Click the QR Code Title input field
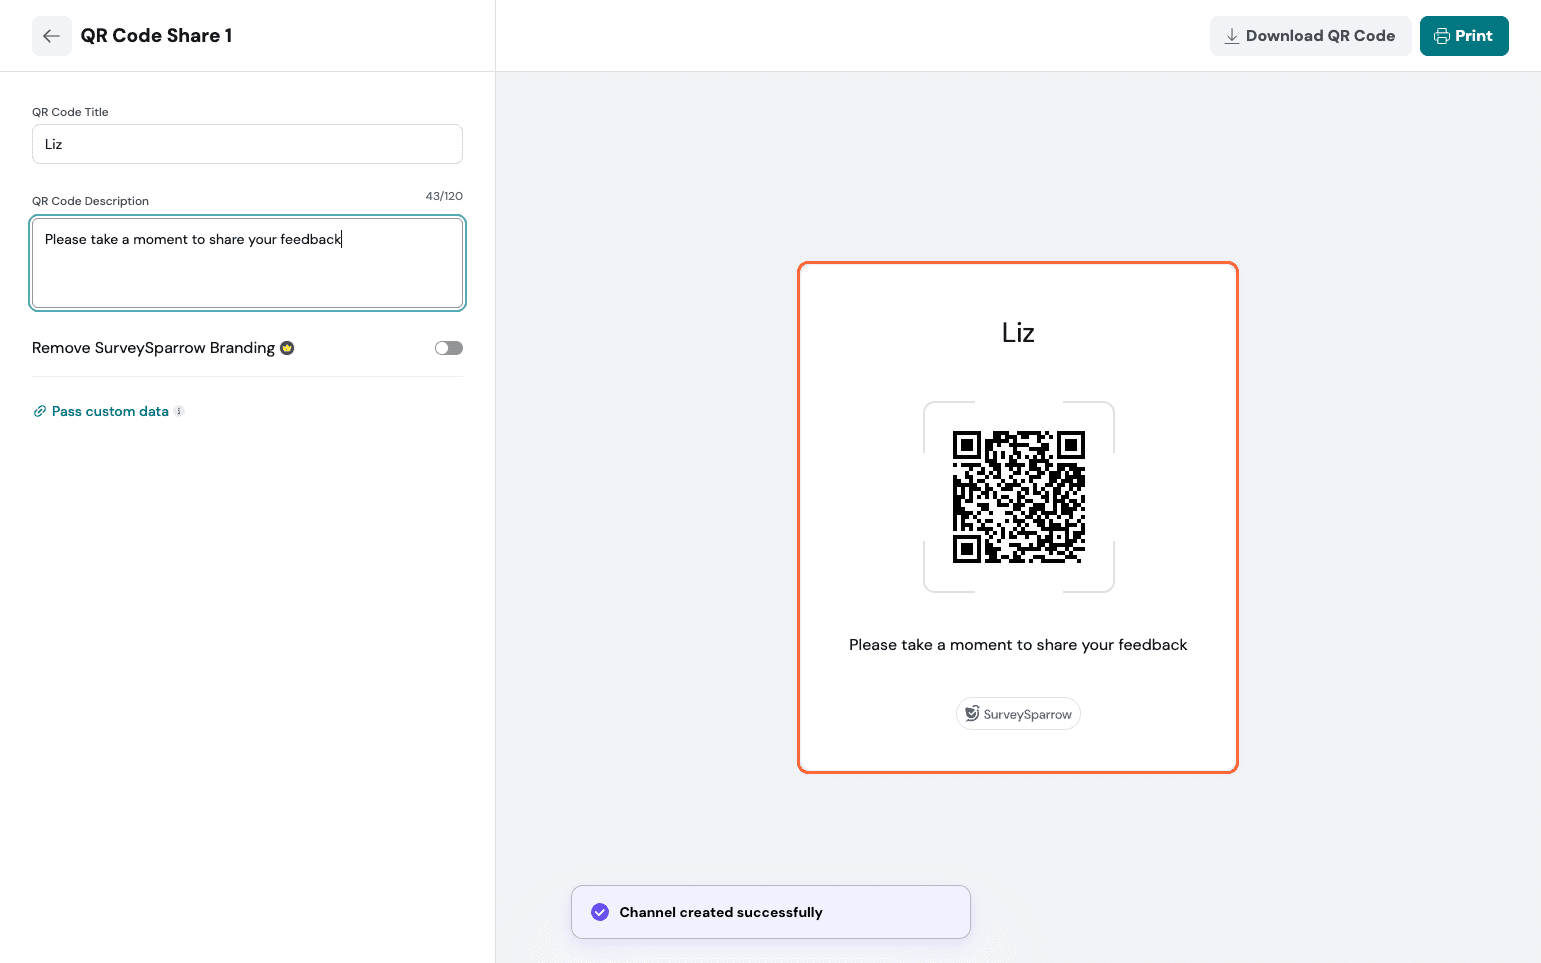Screen dimensions: 1541x963 click(x=247, y=144)
